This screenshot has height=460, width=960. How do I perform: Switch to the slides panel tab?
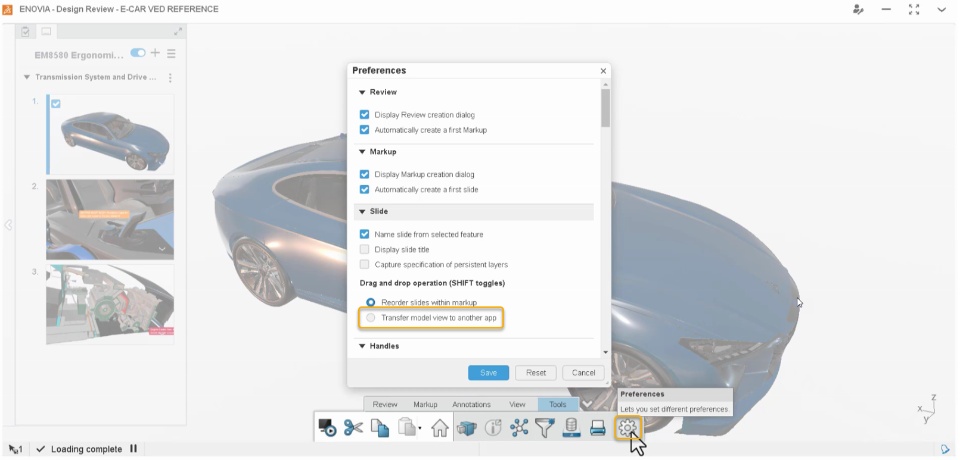click(46, 31)
